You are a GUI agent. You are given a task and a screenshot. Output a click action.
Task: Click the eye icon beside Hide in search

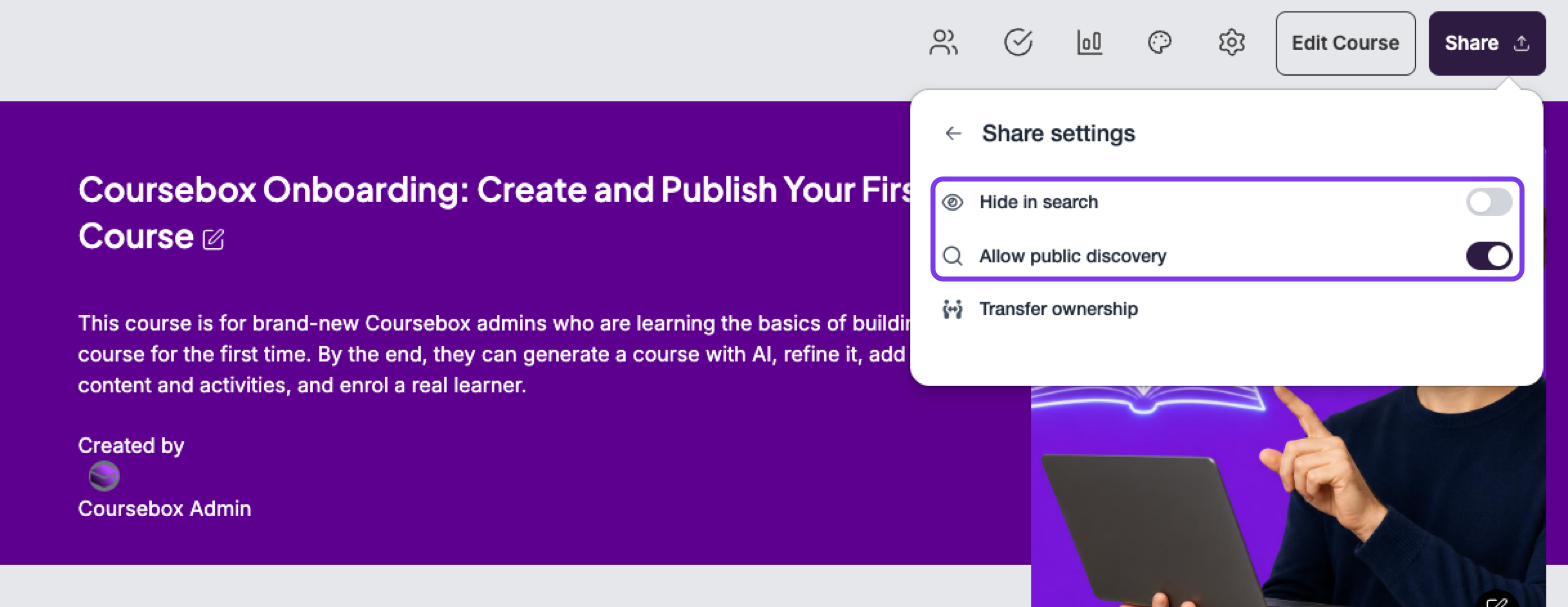(953, 202)
